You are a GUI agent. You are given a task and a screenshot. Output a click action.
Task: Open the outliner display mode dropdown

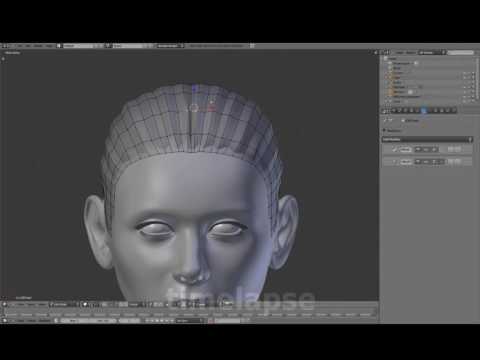(432, 52)
